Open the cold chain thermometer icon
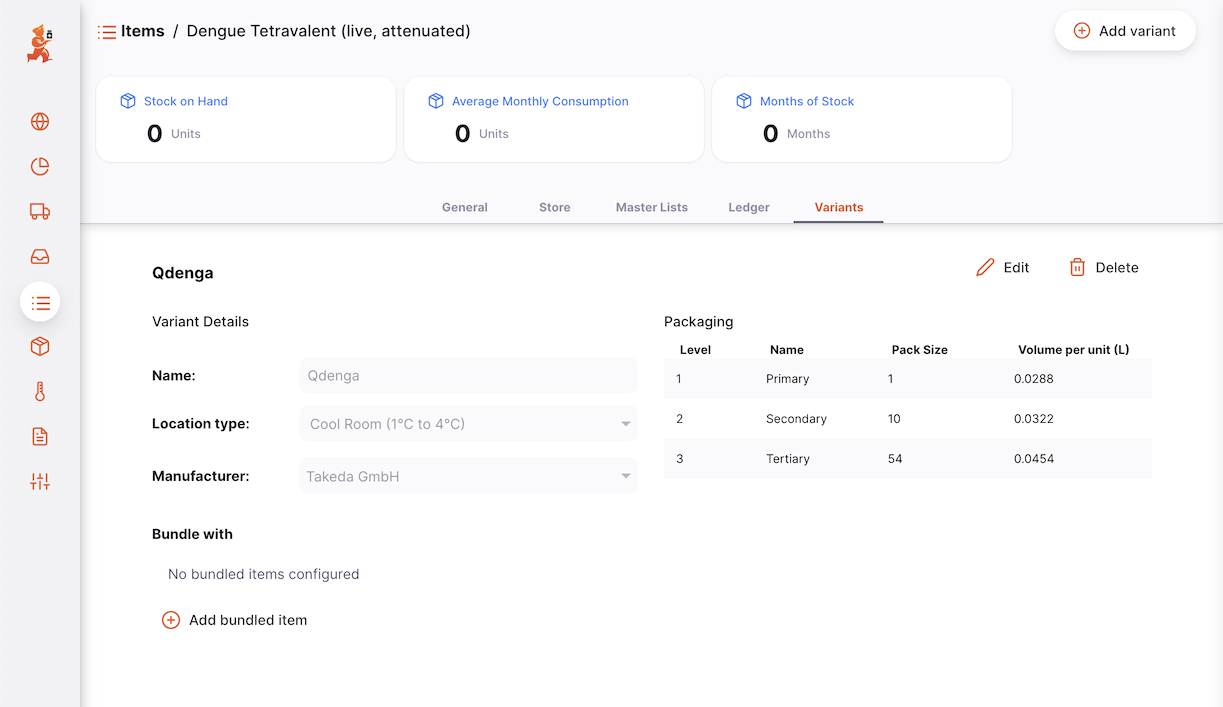 click(40, 392)
